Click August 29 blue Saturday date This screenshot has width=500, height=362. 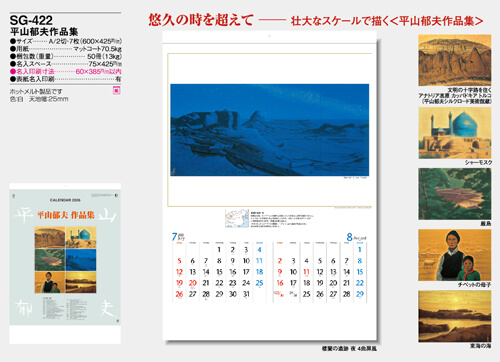click(360, 294)
